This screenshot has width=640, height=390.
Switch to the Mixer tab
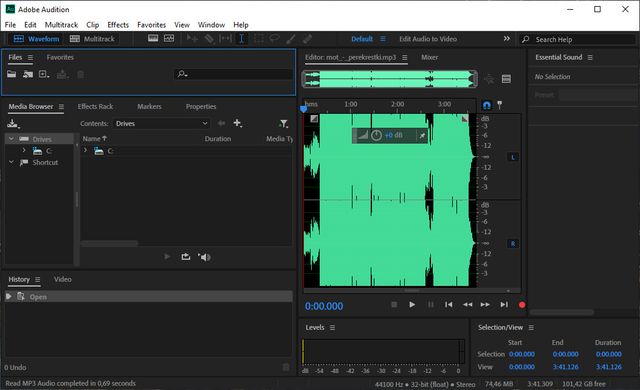click(x=429, y=57)
